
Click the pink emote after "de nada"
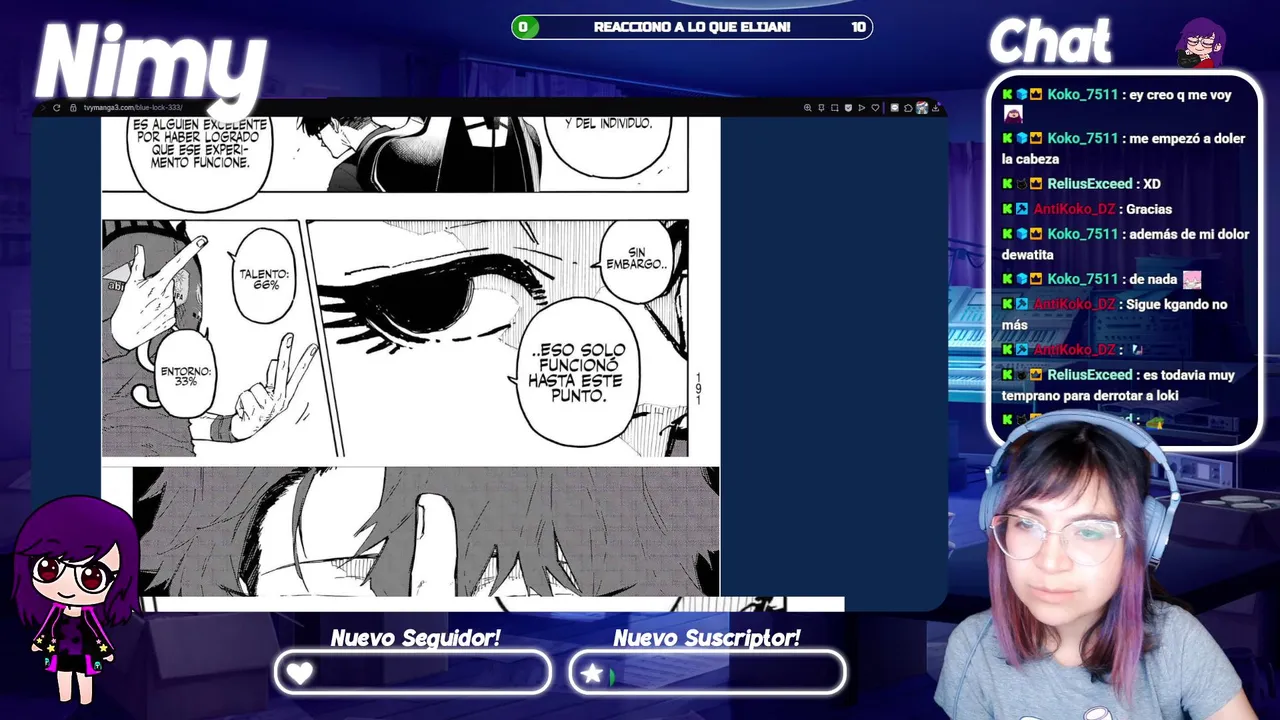1191,280
